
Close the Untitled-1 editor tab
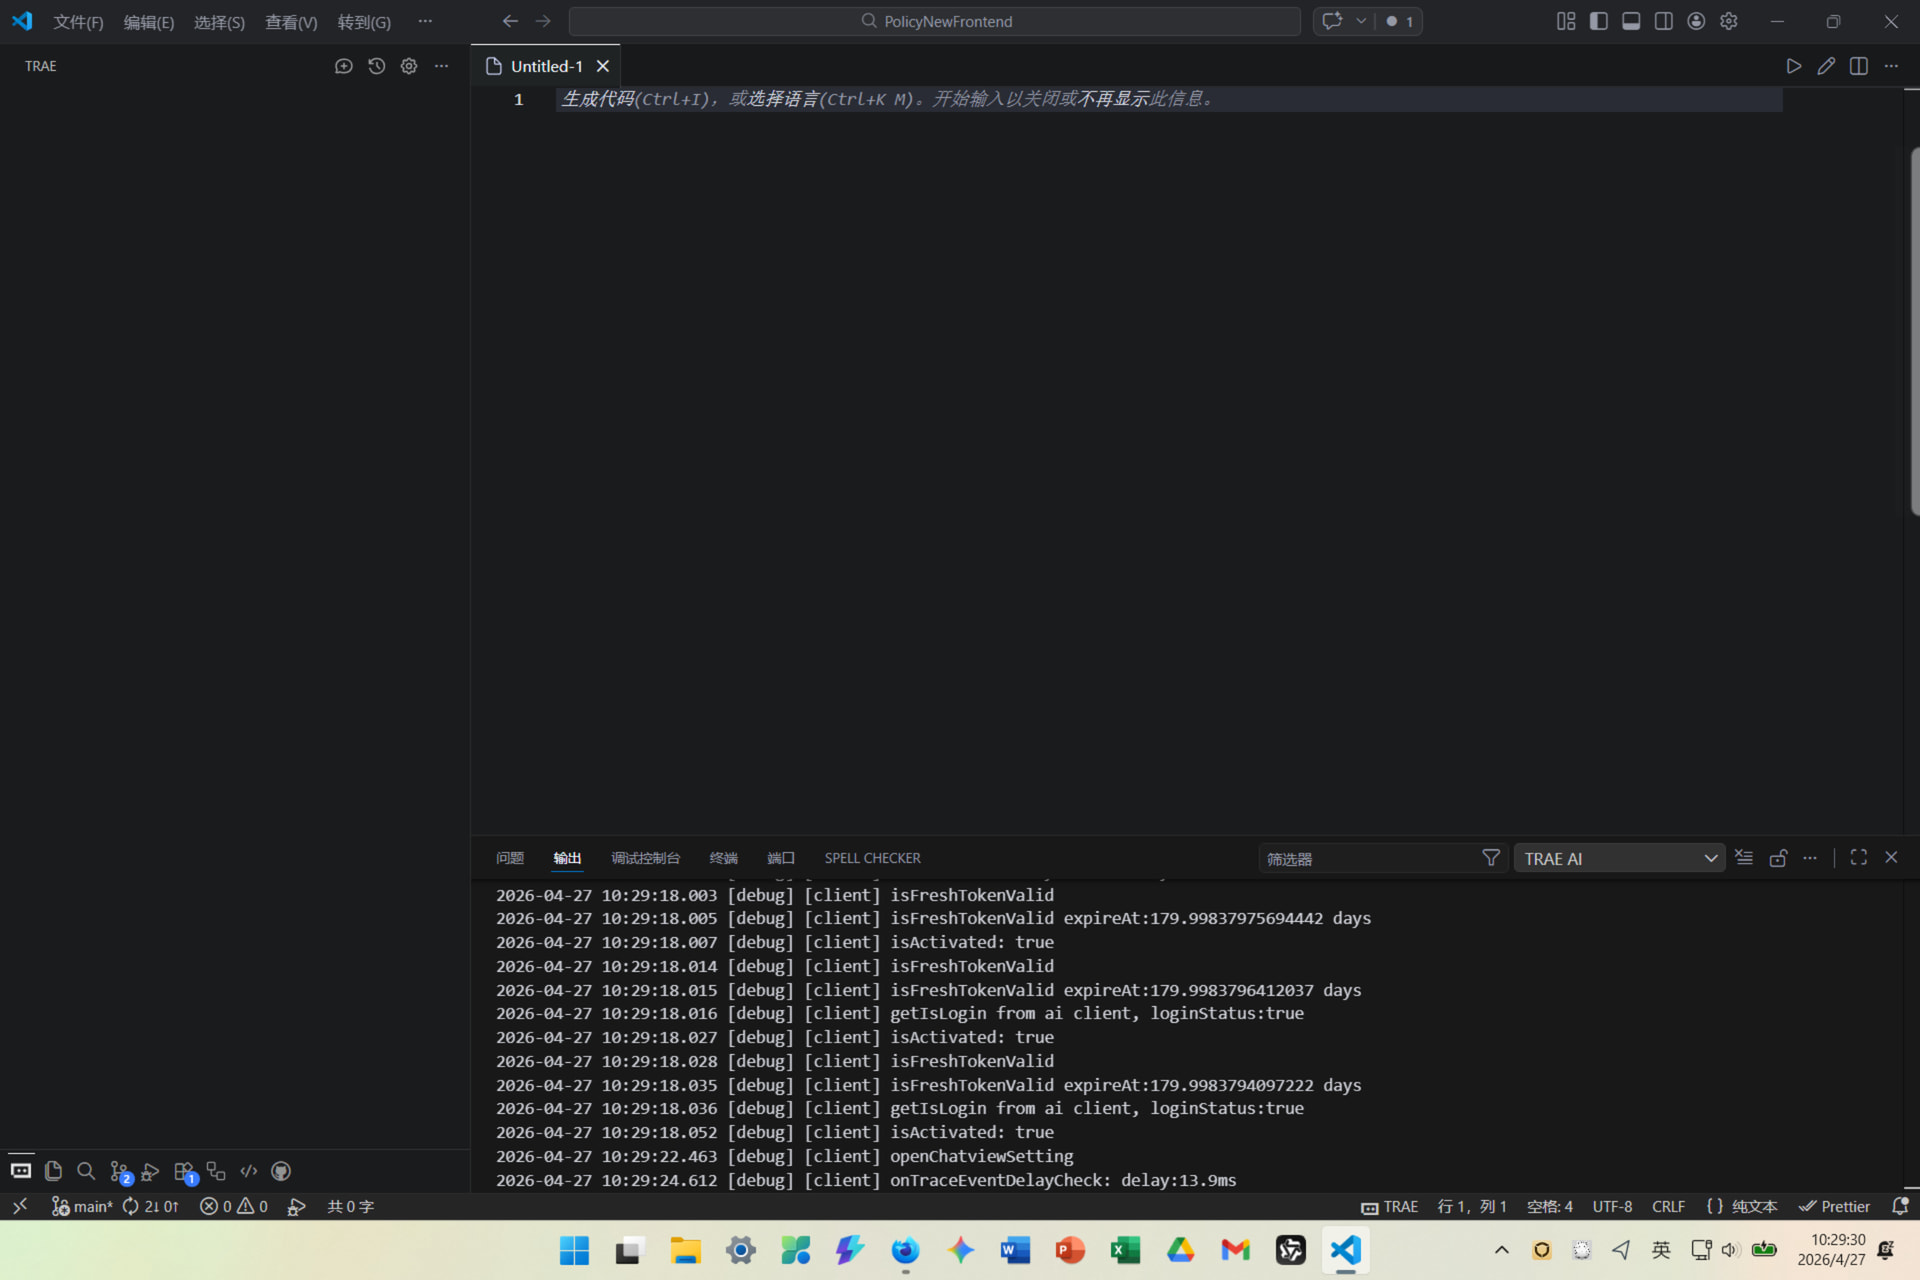pos(603,66)
